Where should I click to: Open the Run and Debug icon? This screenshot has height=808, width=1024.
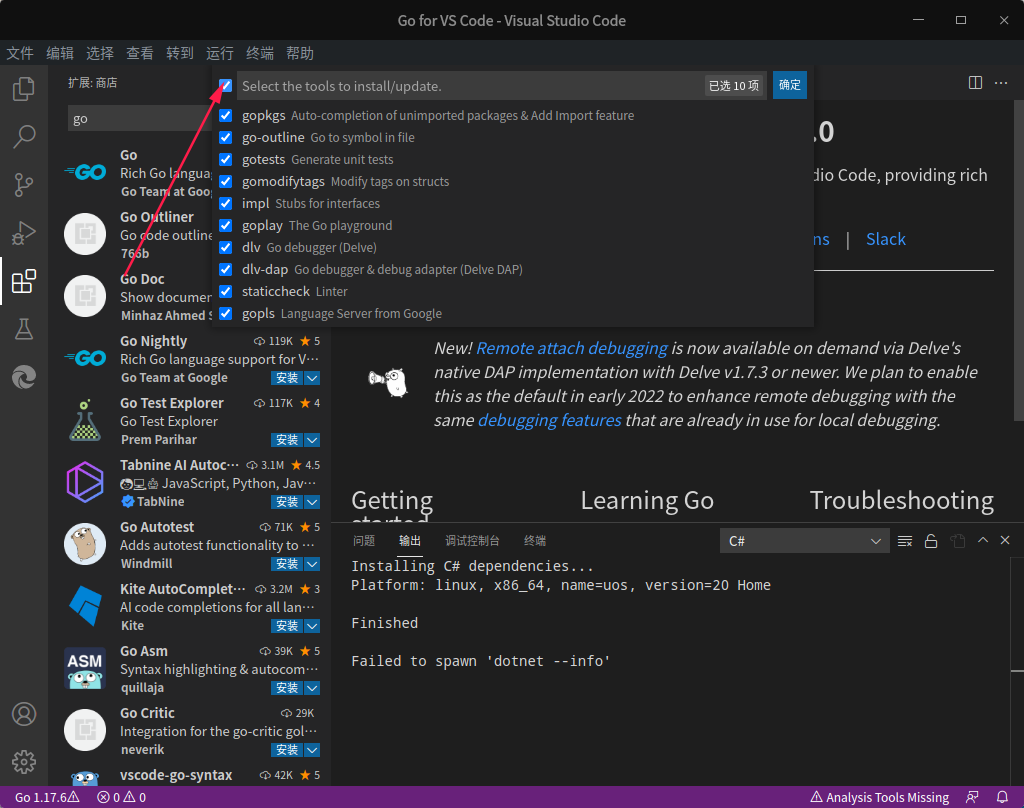[24, 233]
